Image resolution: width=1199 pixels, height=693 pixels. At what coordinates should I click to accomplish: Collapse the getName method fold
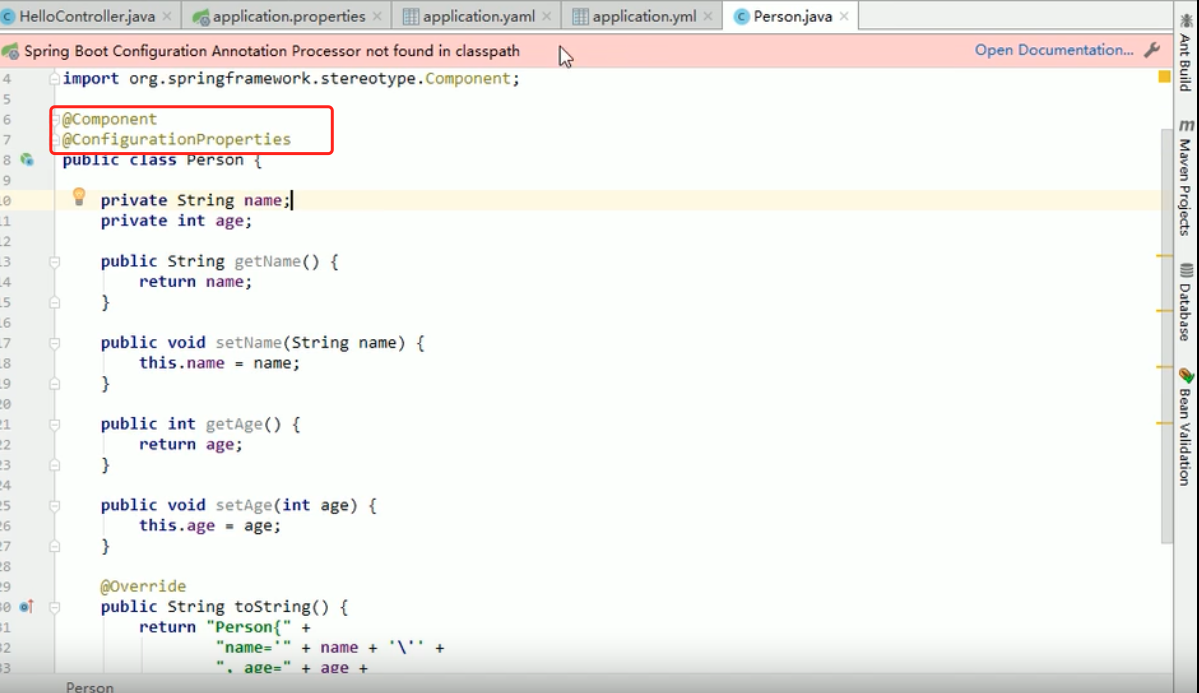click(54, 262)
